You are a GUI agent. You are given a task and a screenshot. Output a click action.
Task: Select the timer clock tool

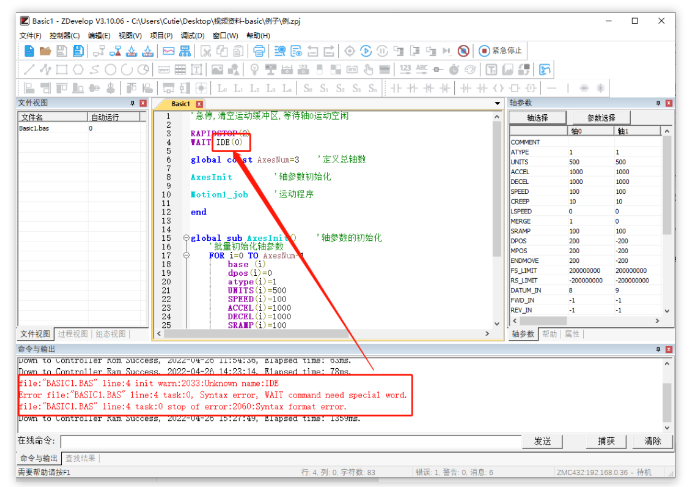coord(454,69)
